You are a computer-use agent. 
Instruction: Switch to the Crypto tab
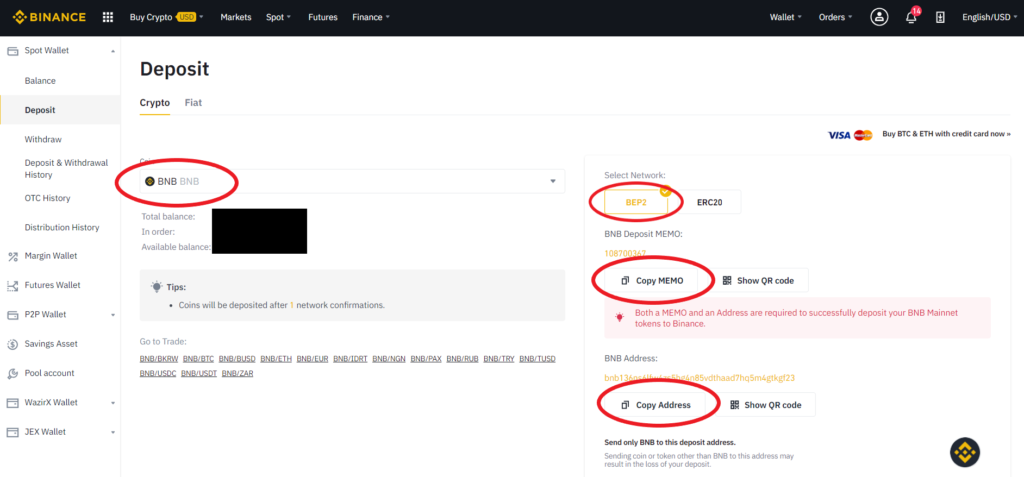click(155, 103)
